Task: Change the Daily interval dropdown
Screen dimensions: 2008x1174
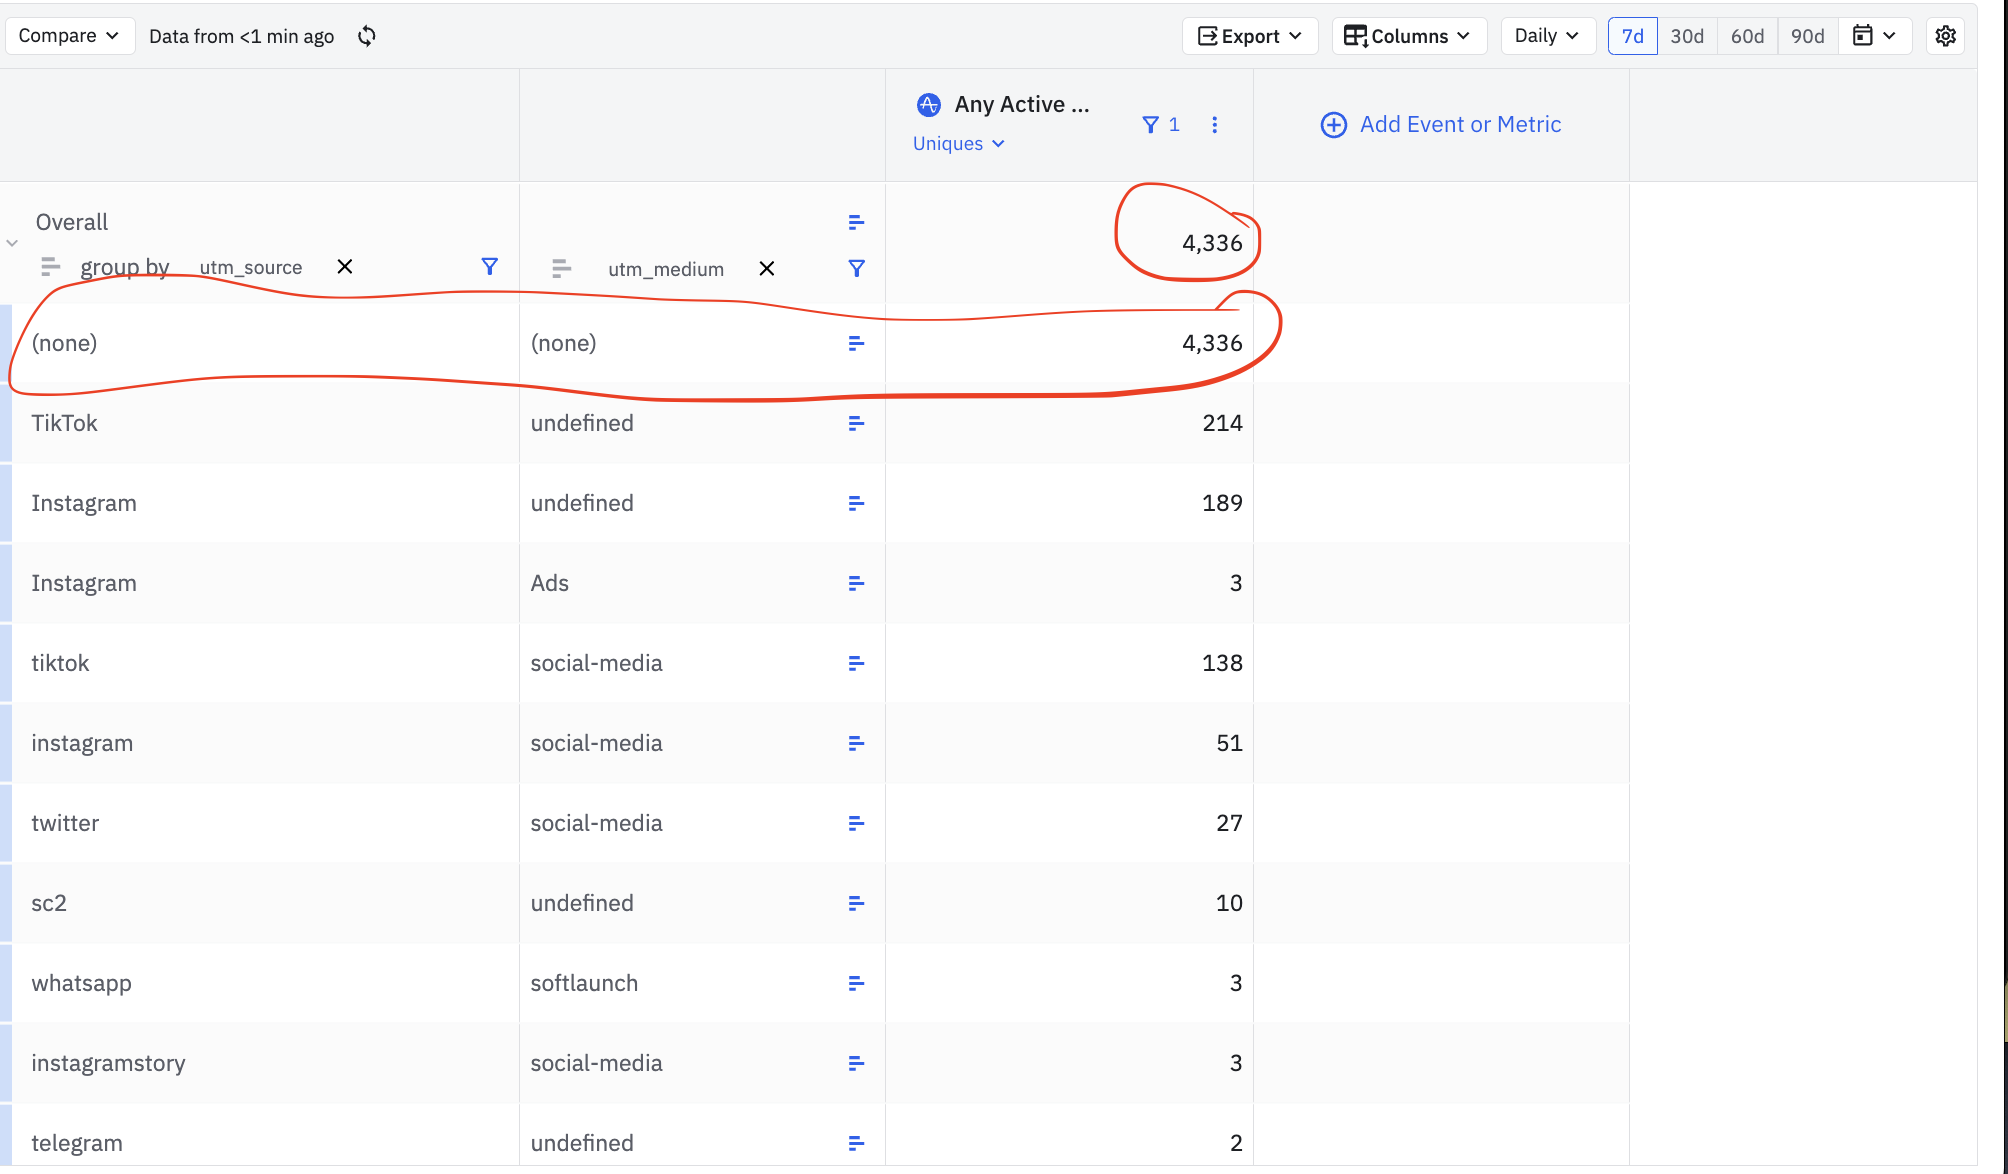Action: pyautogui.click(x=1546, y=36)
